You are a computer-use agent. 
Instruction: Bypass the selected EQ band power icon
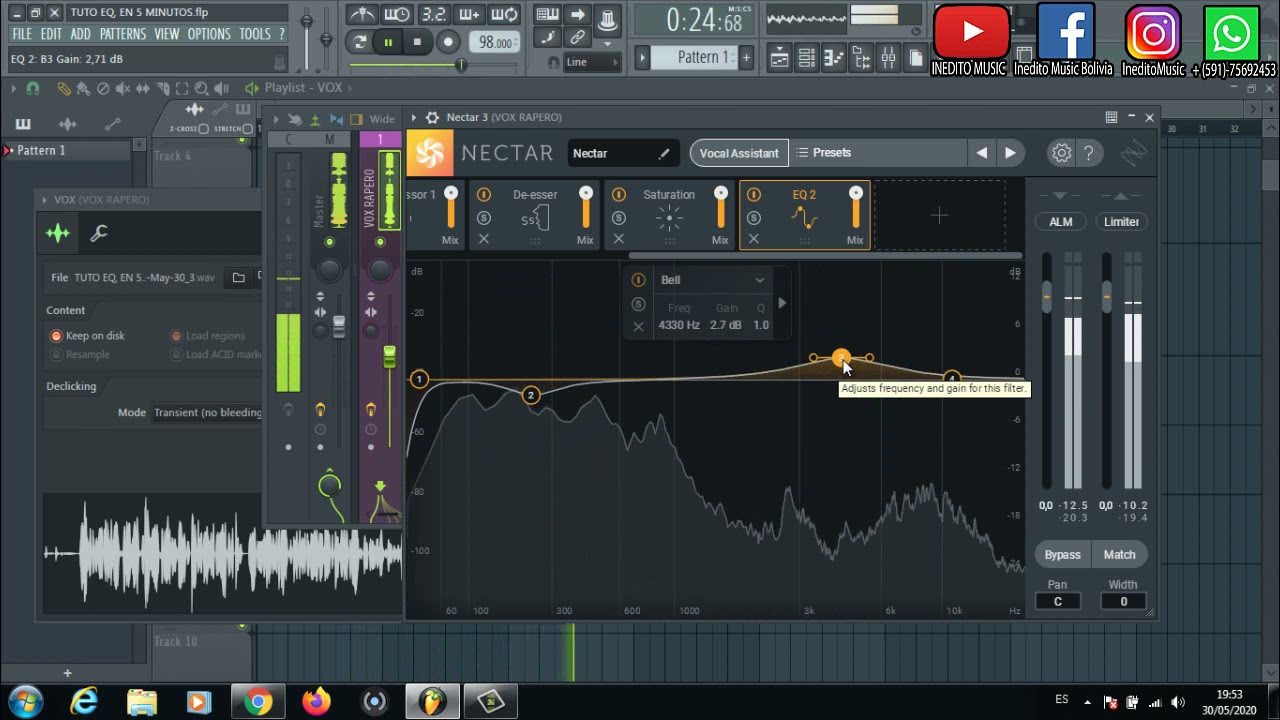(638, 280)
